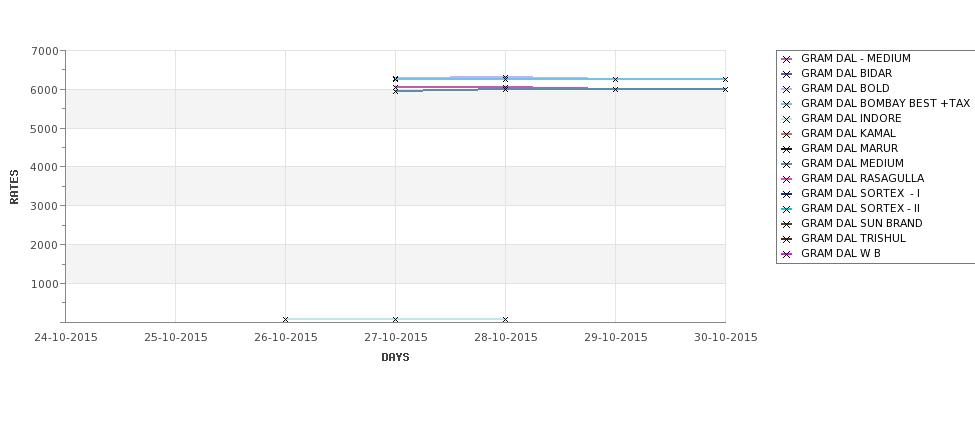This screenshot has width=975, height=429.
Task: Click the GRAM DAL BOLD legend marker
Action: click(787, 90)
